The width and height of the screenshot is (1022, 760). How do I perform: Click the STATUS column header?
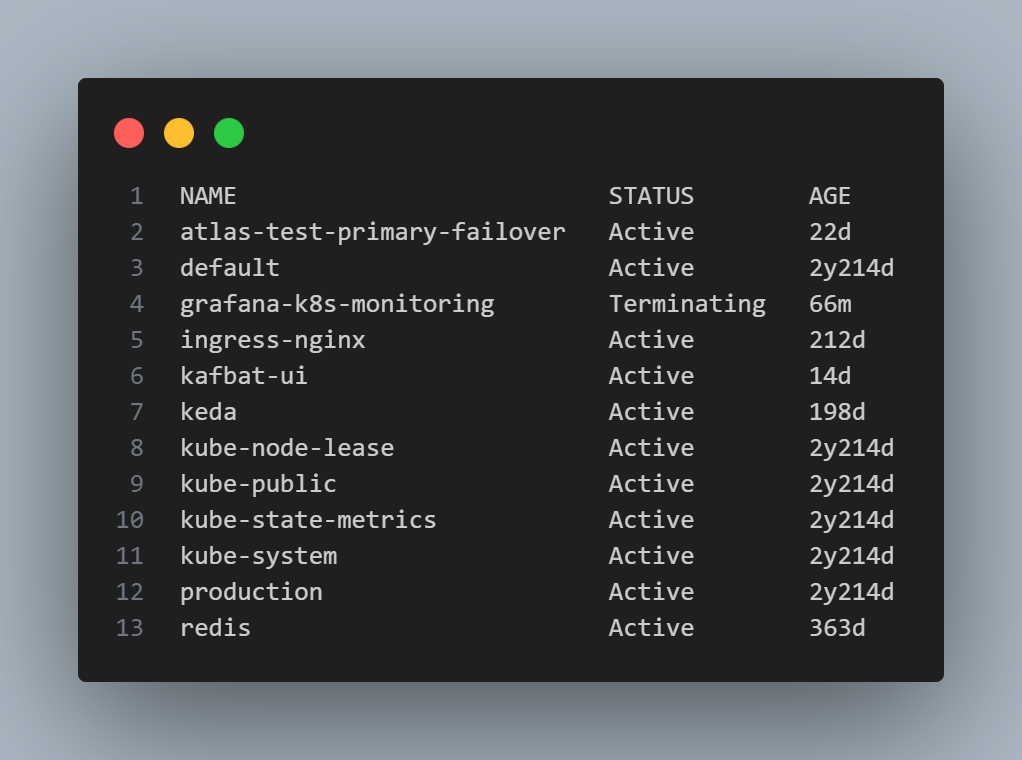click(x=651, y=196)
